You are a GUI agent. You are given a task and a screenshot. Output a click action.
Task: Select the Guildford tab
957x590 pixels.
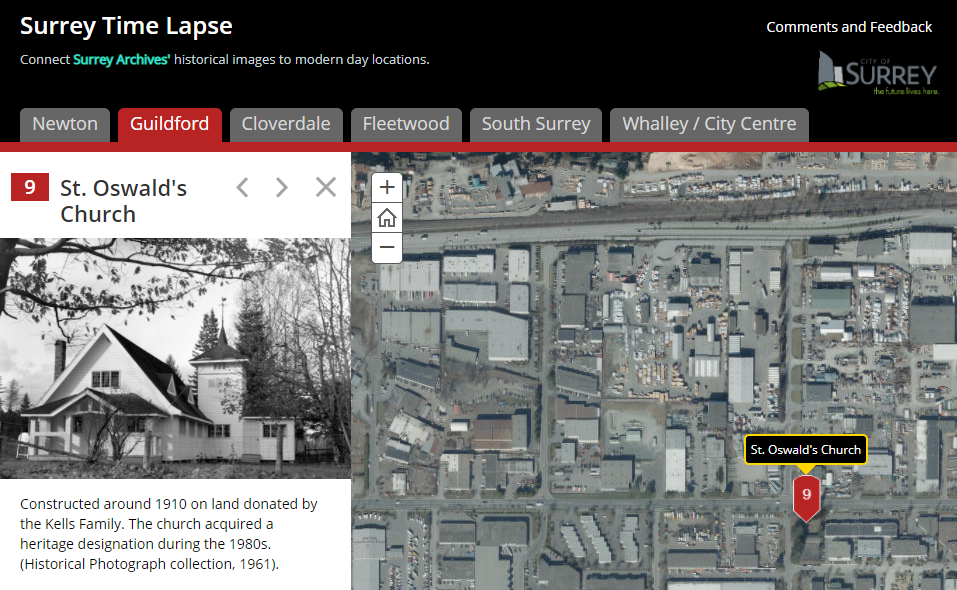click(x=169, y=125)
